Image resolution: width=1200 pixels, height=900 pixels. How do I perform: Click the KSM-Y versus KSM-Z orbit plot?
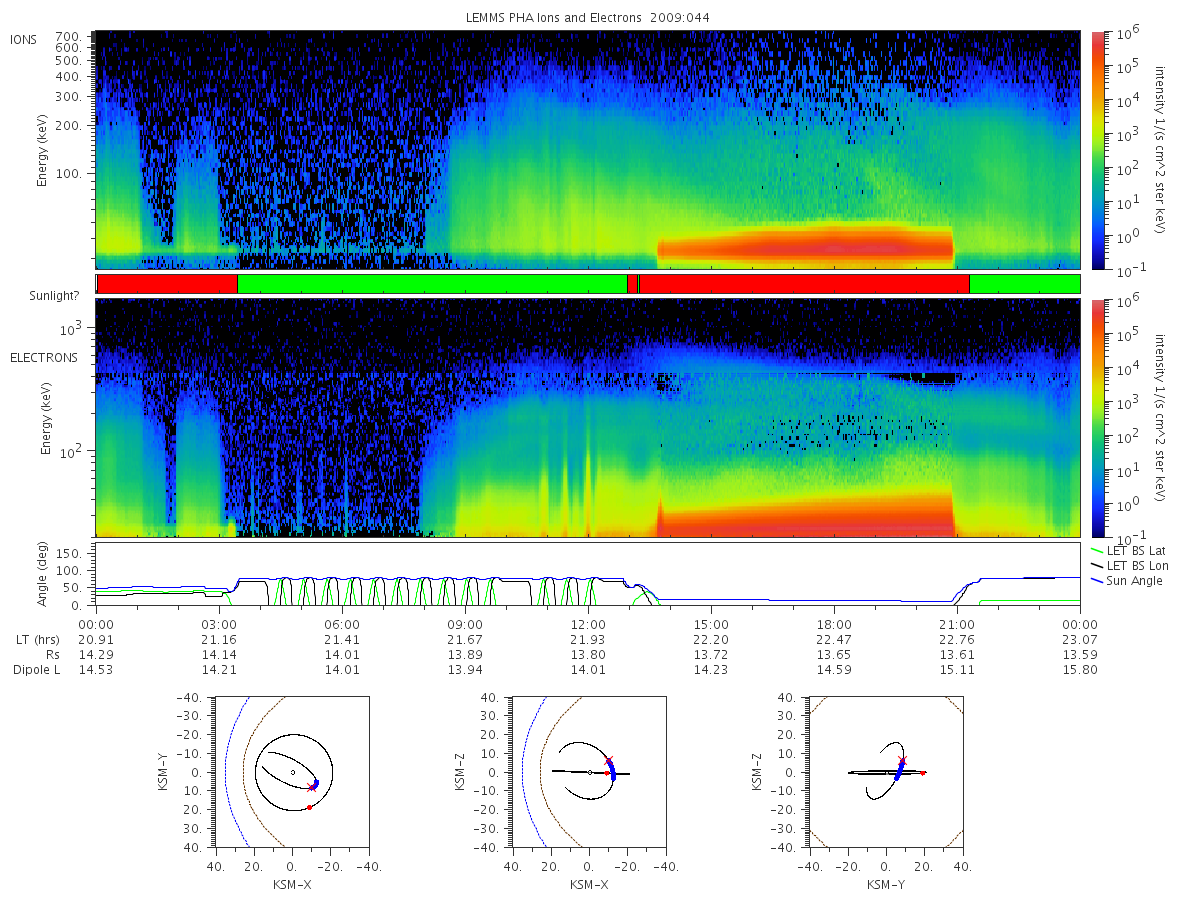pos(886,772)
